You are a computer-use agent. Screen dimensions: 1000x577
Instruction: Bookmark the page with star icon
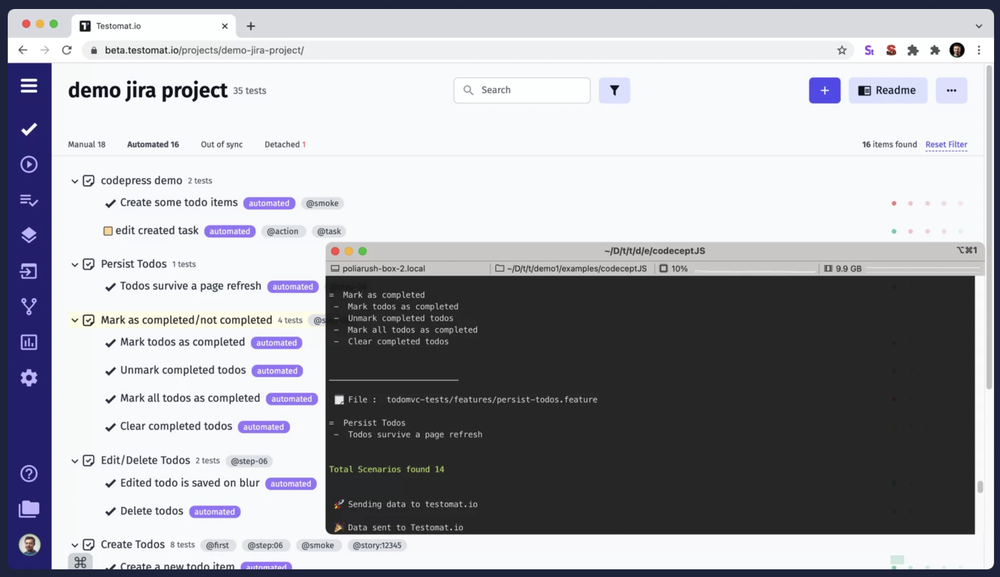(842, 50)
